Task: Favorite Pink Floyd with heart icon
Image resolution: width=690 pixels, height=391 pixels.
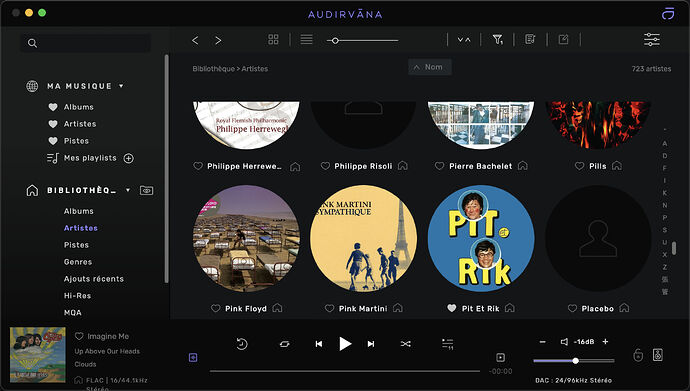Action: [216, 308]
